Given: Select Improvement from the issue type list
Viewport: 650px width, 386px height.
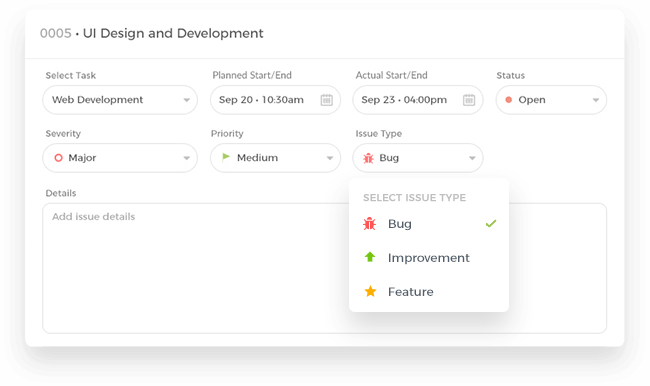Looking at the screenshot, I should point(429,257).
